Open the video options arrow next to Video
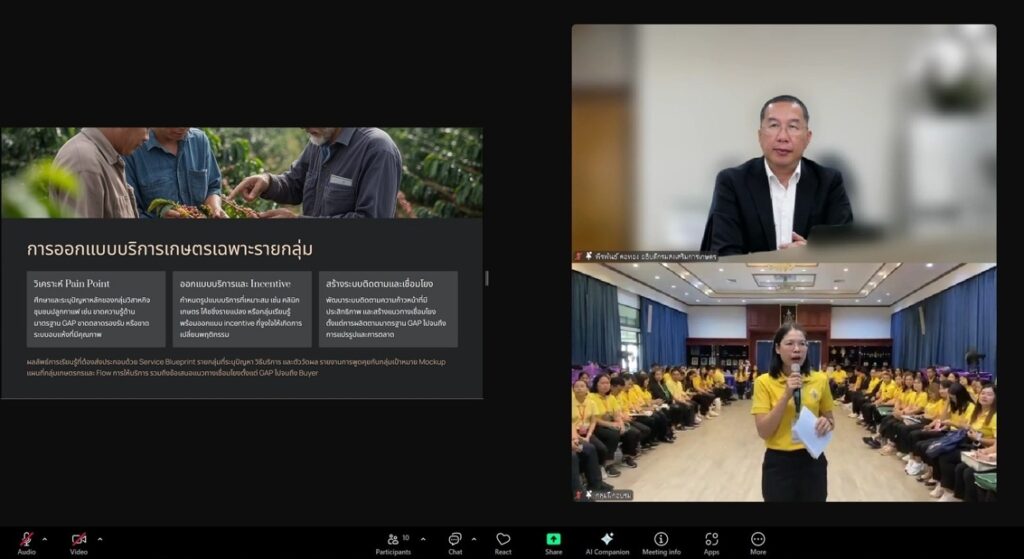 click(x=99, y=538)
